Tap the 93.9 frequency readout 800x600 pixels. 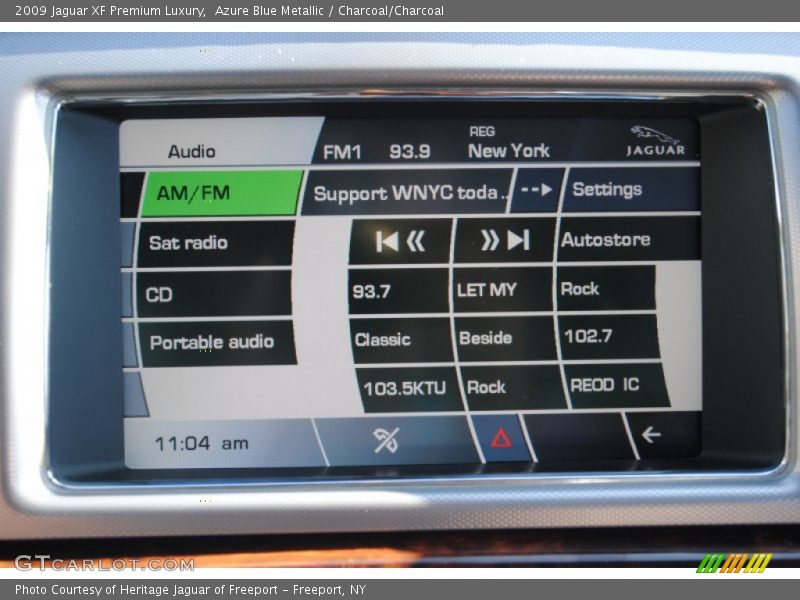(x=410, y=152)
